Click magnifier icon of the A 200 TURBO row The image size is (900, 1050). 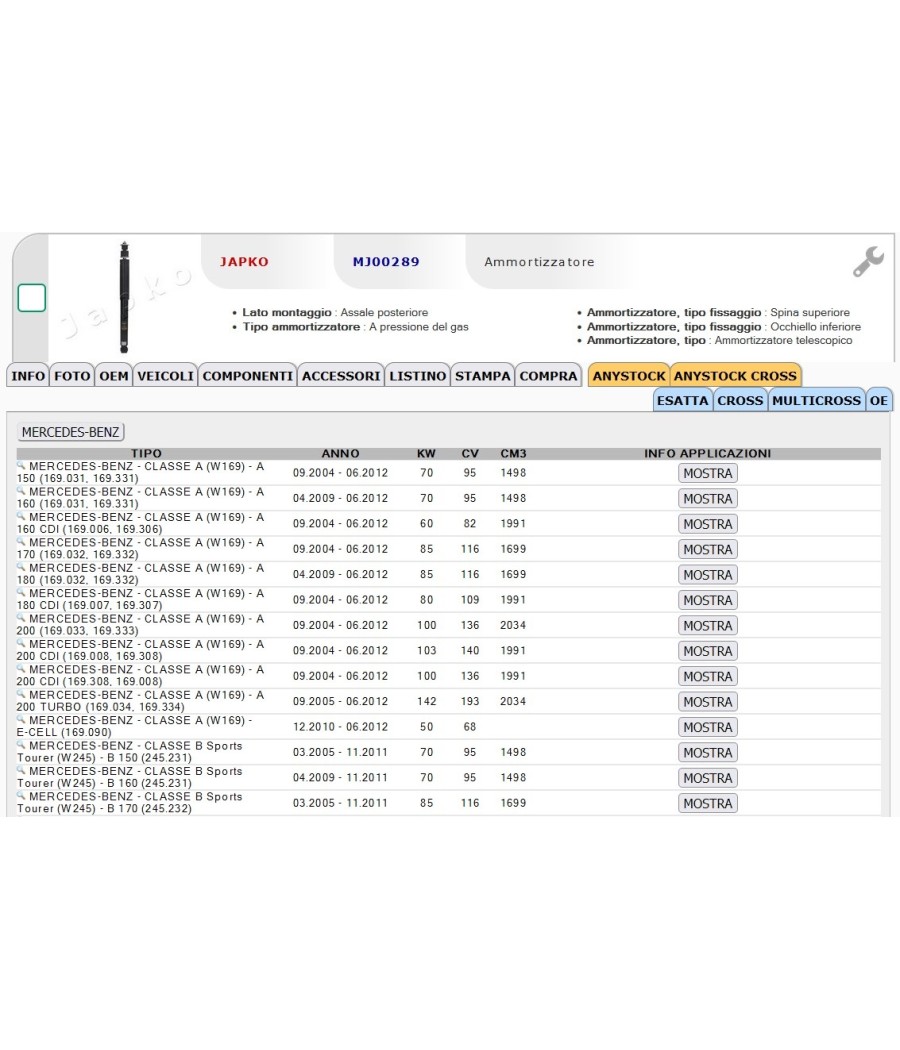(21, 694)
